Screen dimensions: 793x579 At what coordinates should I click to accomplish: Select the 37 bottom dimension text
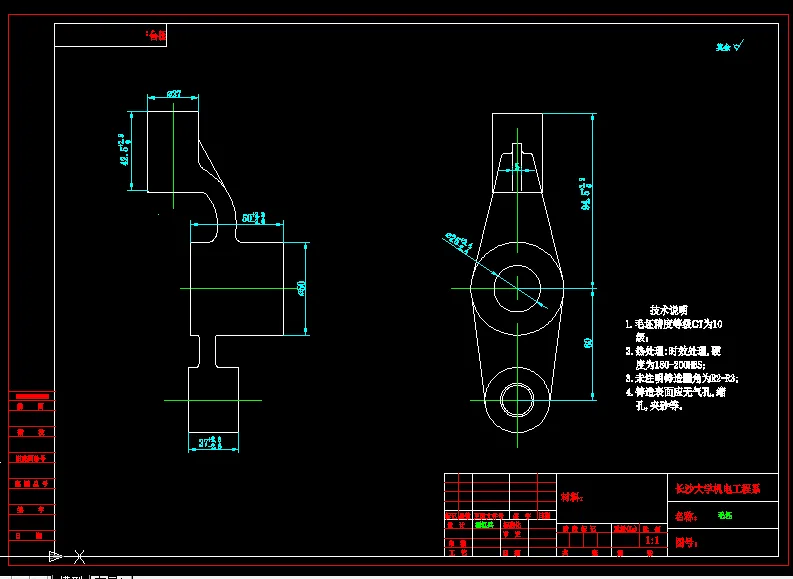pyautogui.click(x=210, y=442)
